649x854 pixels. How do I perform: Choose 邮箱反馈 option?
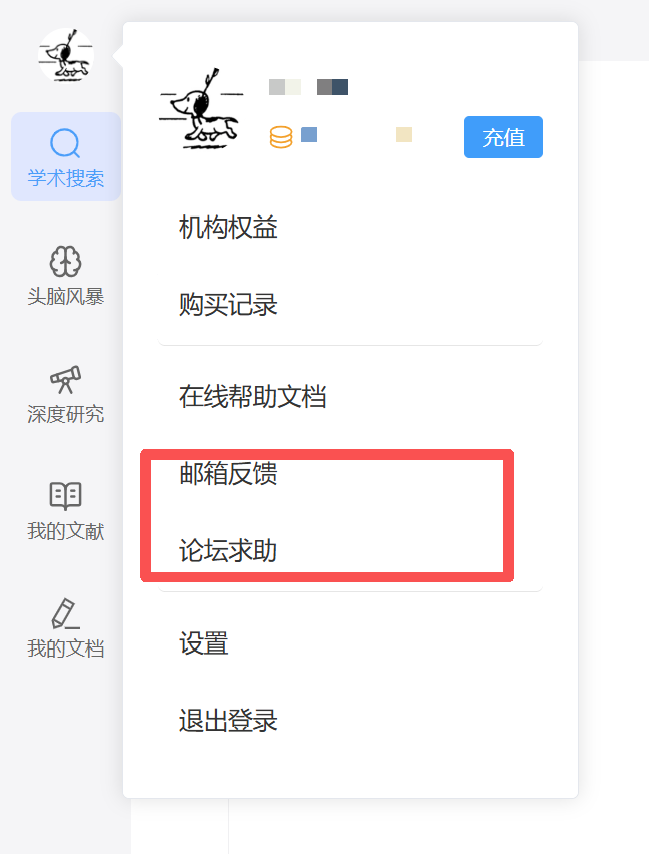coord(228,473)
